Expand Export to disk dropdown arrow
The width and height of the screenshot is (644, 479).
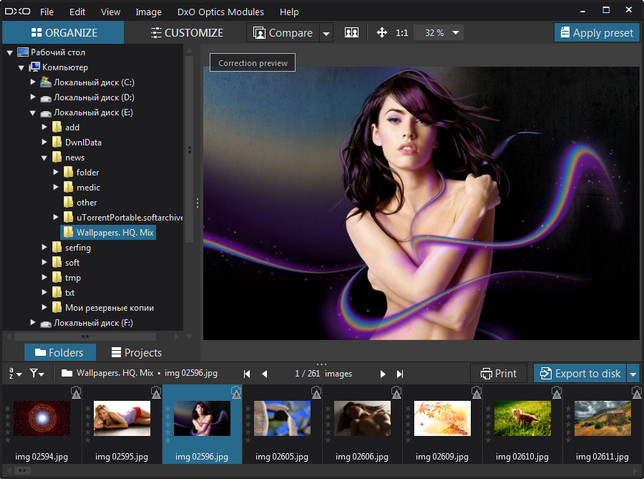pyautogui.click(x=633, y=373)
